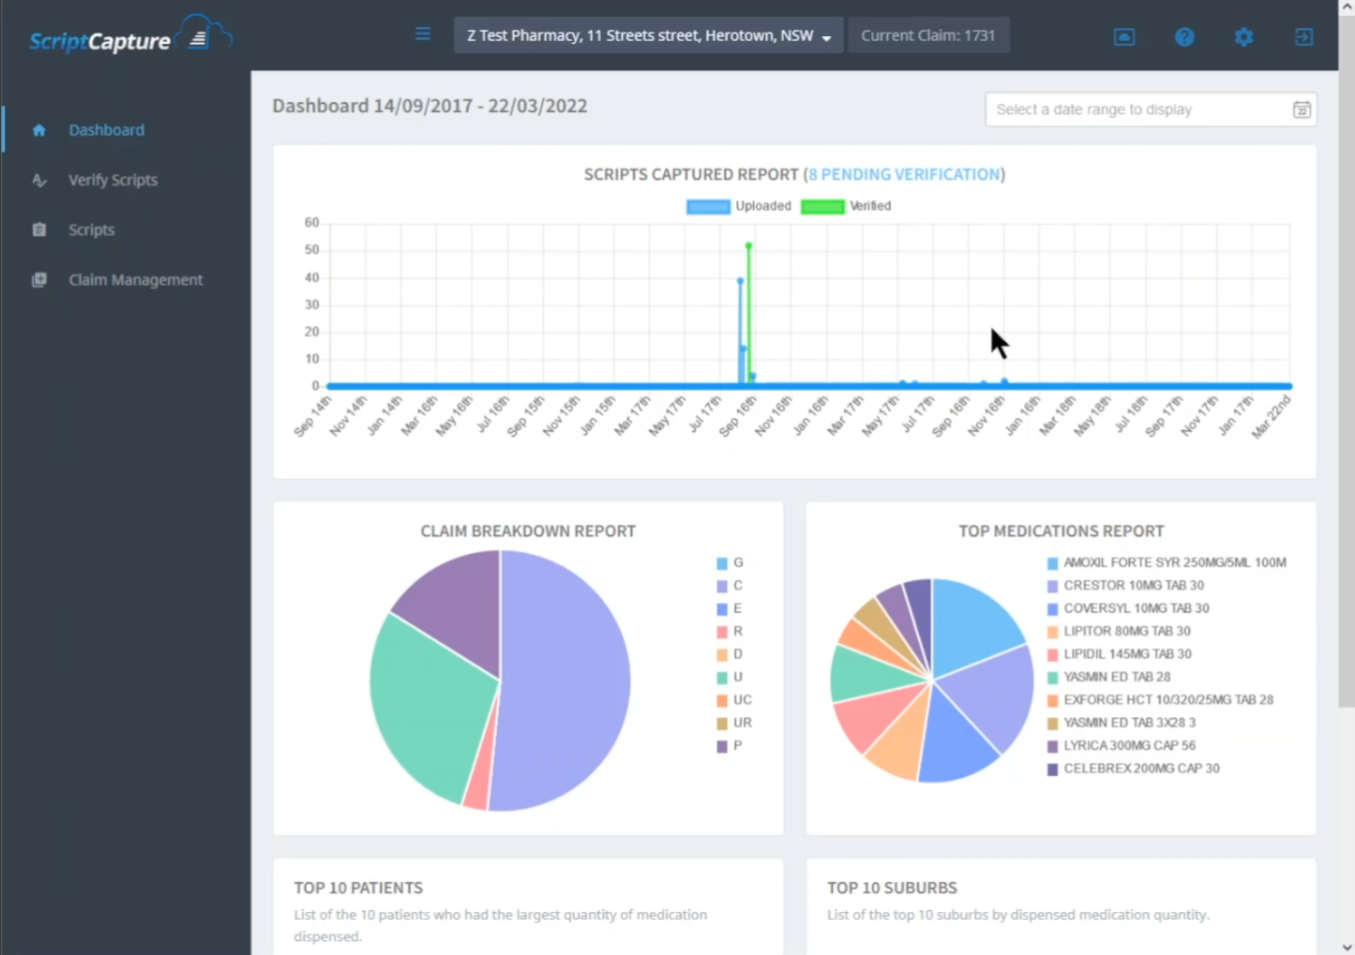Click the Claim Management stack icon
Screen dimensions: 1355x955
click(39, 280)
